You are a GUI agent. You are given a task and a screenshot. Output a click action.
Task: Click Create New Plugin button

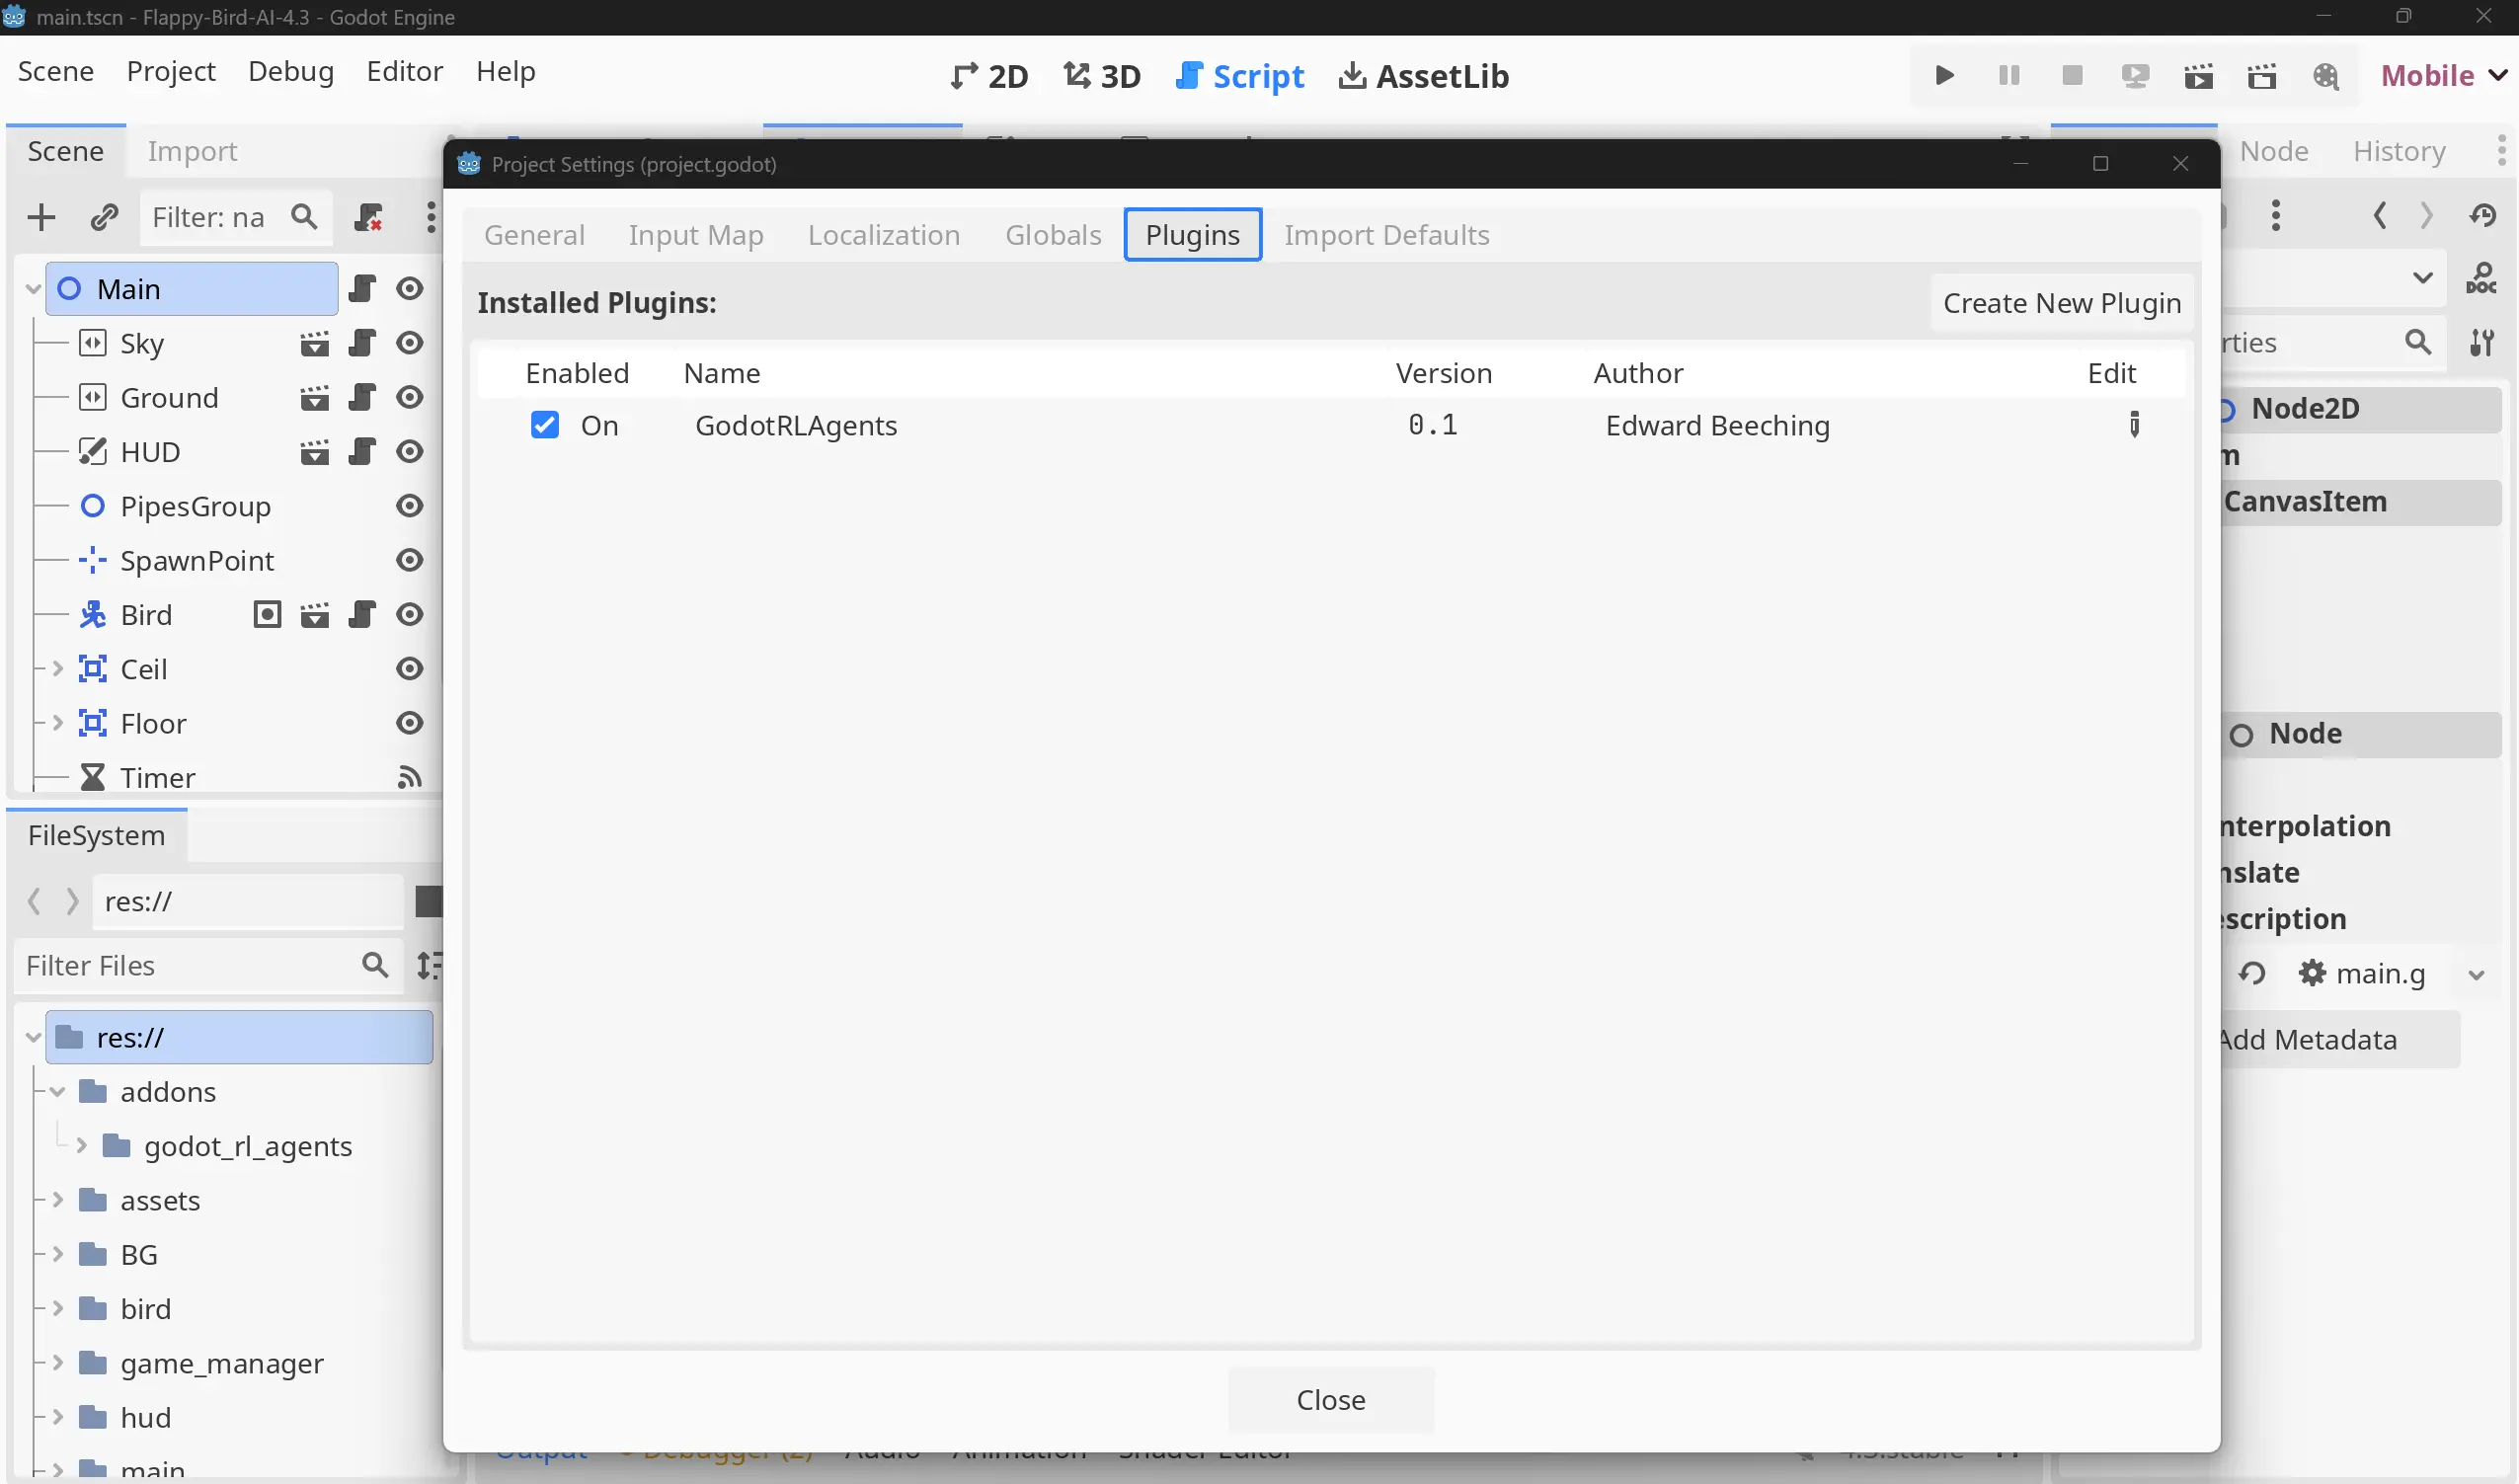point(2062,303)
